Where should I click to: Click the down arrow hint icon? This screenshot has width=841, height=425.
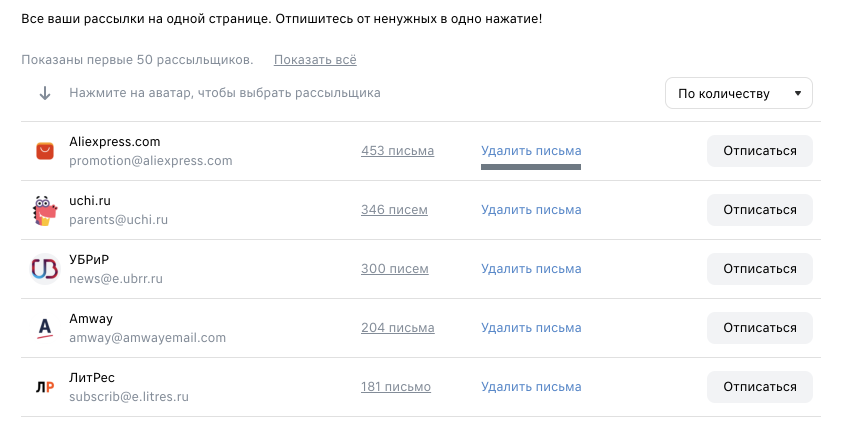[45, 93]
